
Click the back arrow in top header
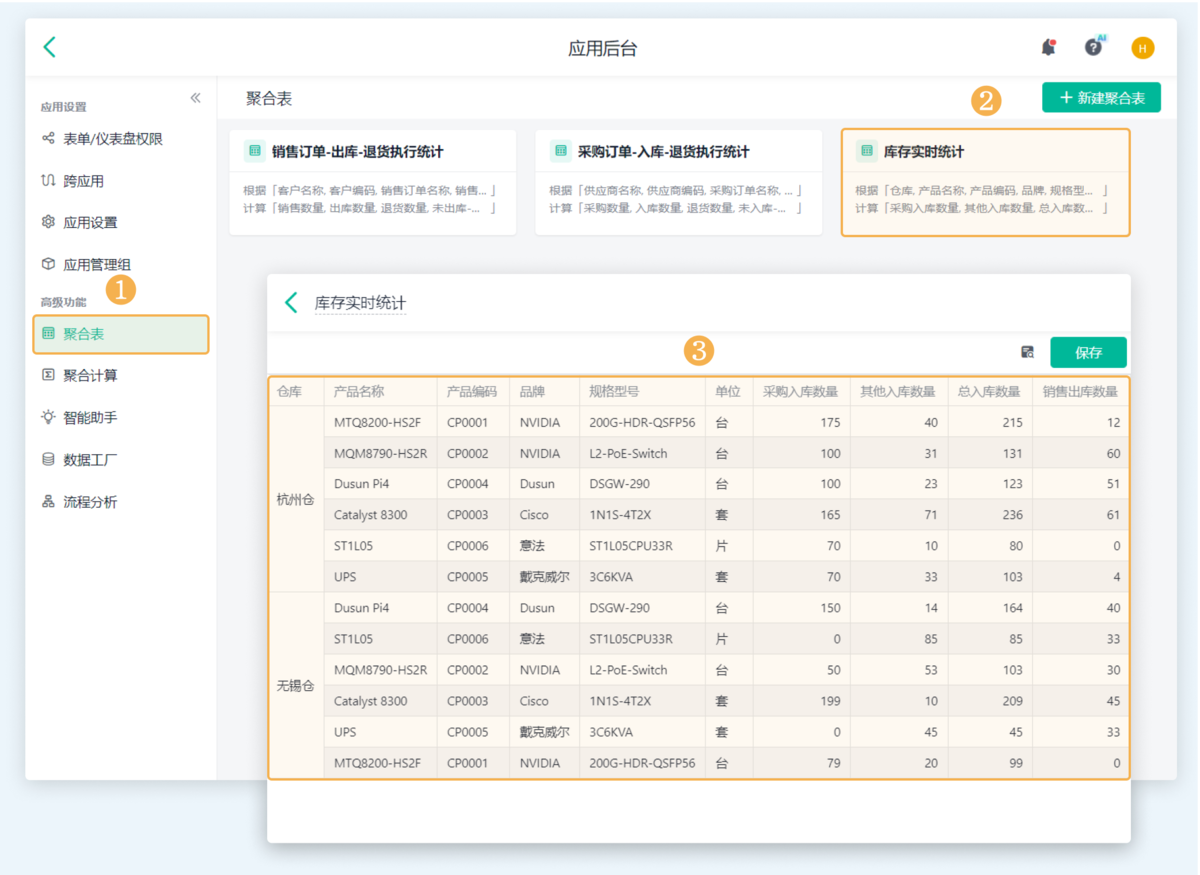[50, 47]
